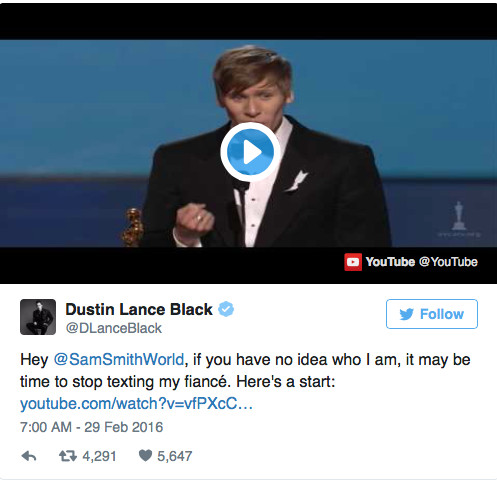Viewport: 497px width, 480px height.
Task: Play the embedded YouTube video
Action: click(x=250, y=152)
